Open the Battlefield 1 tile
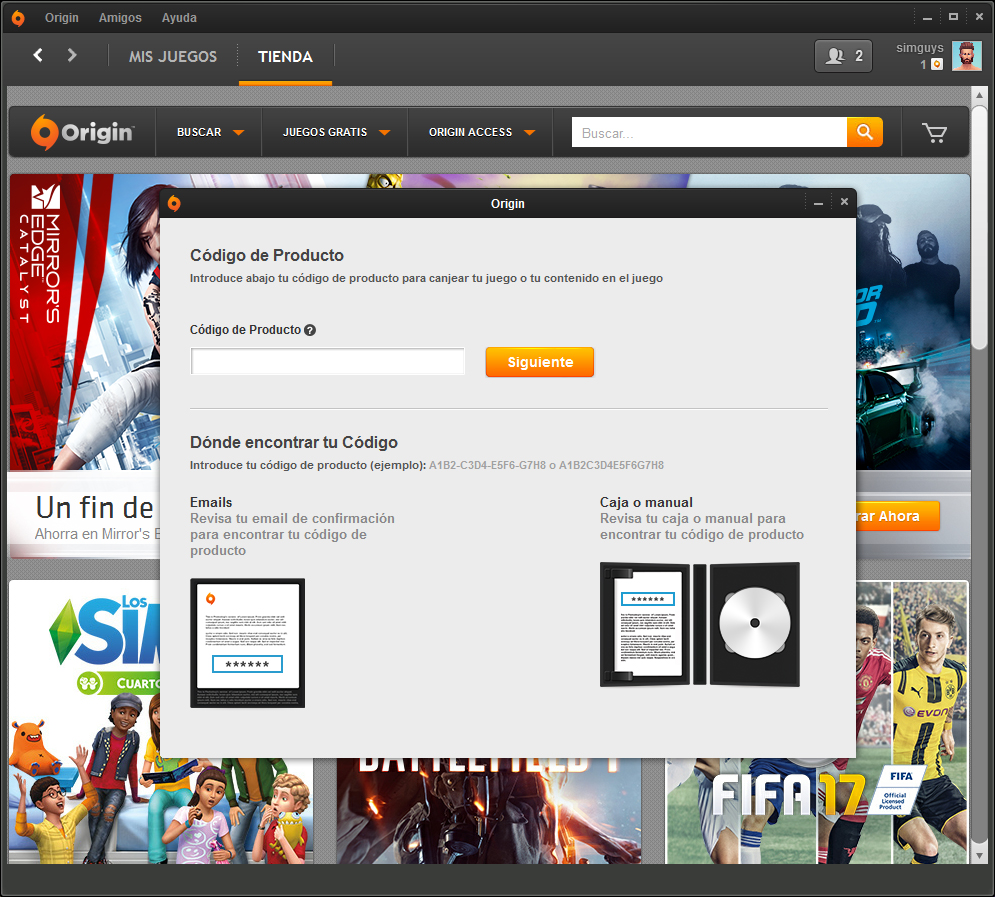The image size is (995, 897). [489, 811]
